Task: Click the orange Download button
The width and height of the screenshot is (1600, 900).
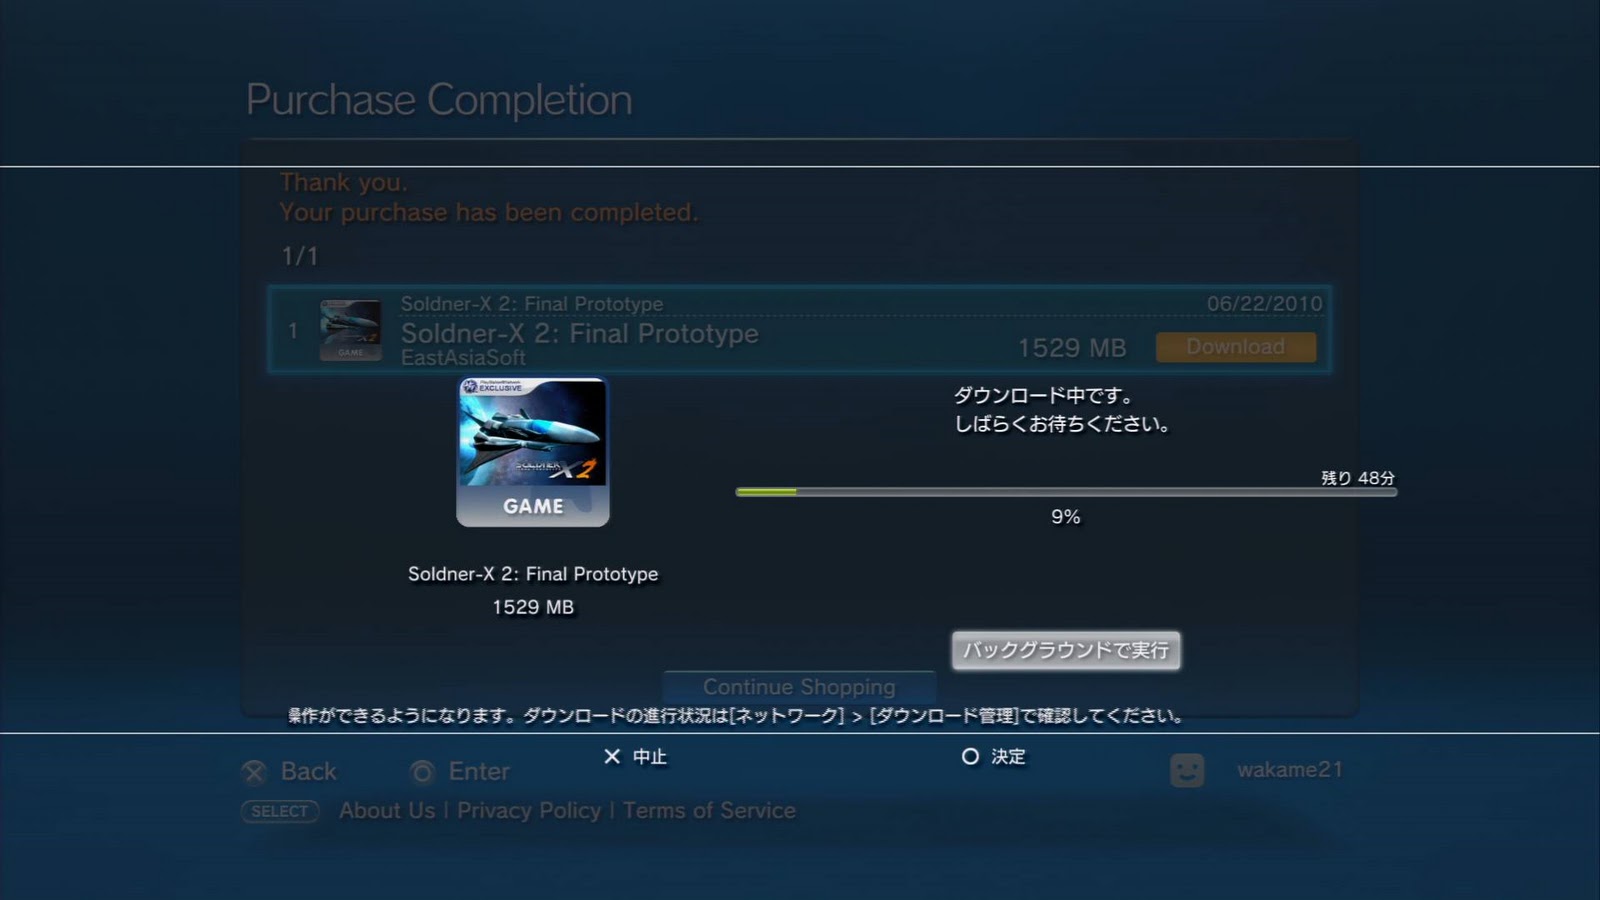Action: click(1236, 347)
